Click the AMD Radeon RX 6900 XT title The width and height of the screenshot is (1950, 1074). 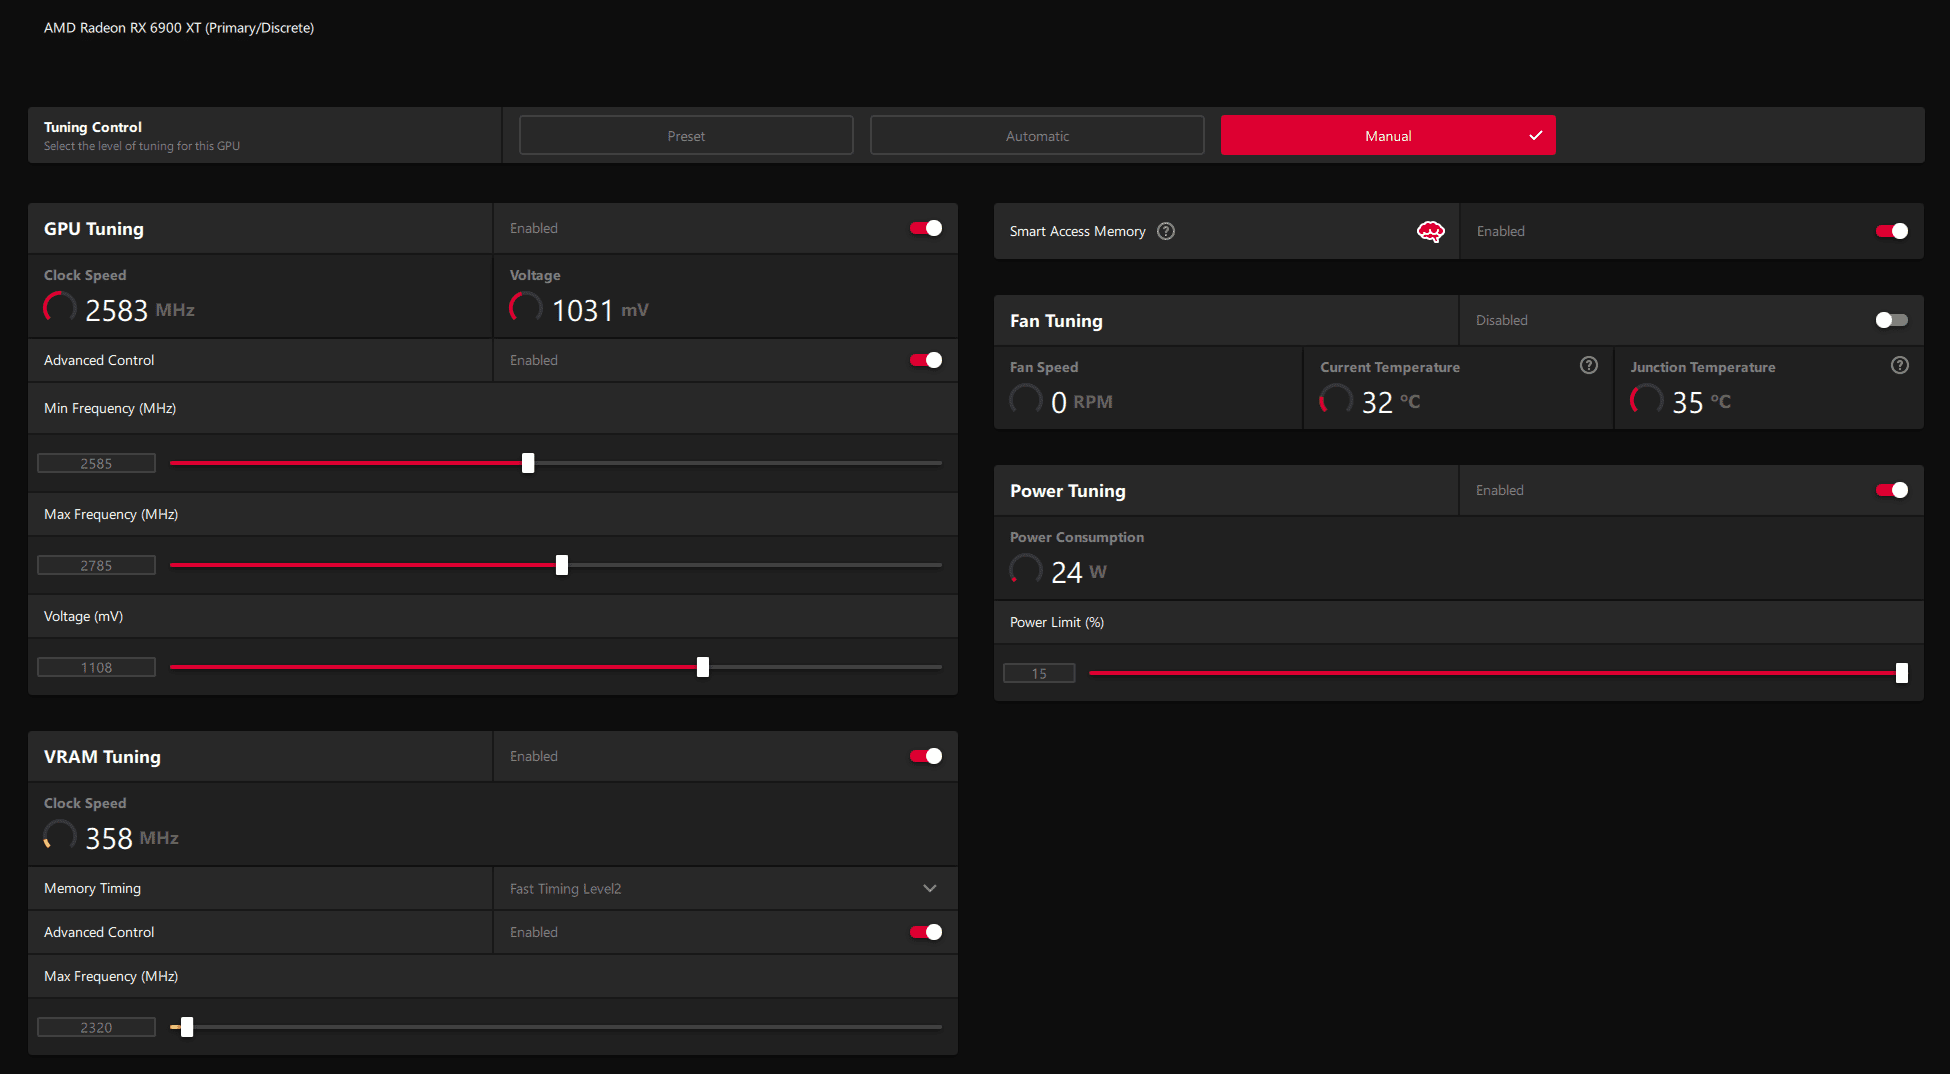pyautogui.click(x=179, y=28)
